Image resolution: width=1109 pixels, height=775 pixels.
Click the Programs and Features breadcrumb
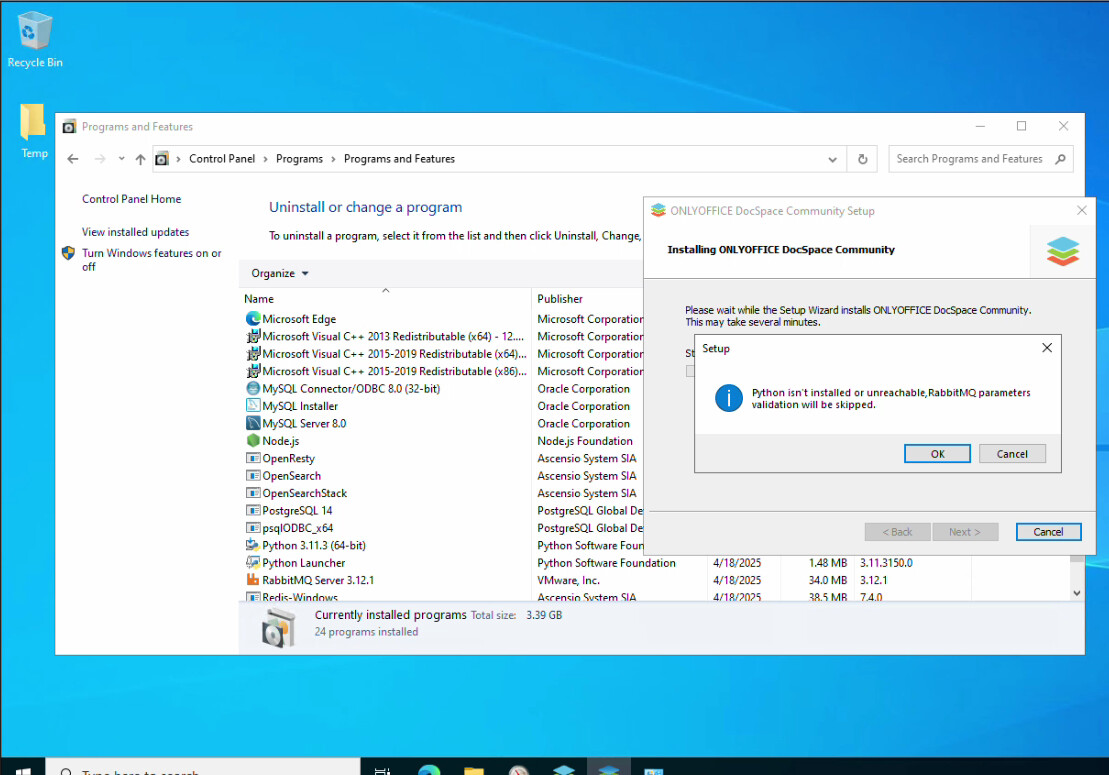[x=400, y=159]
